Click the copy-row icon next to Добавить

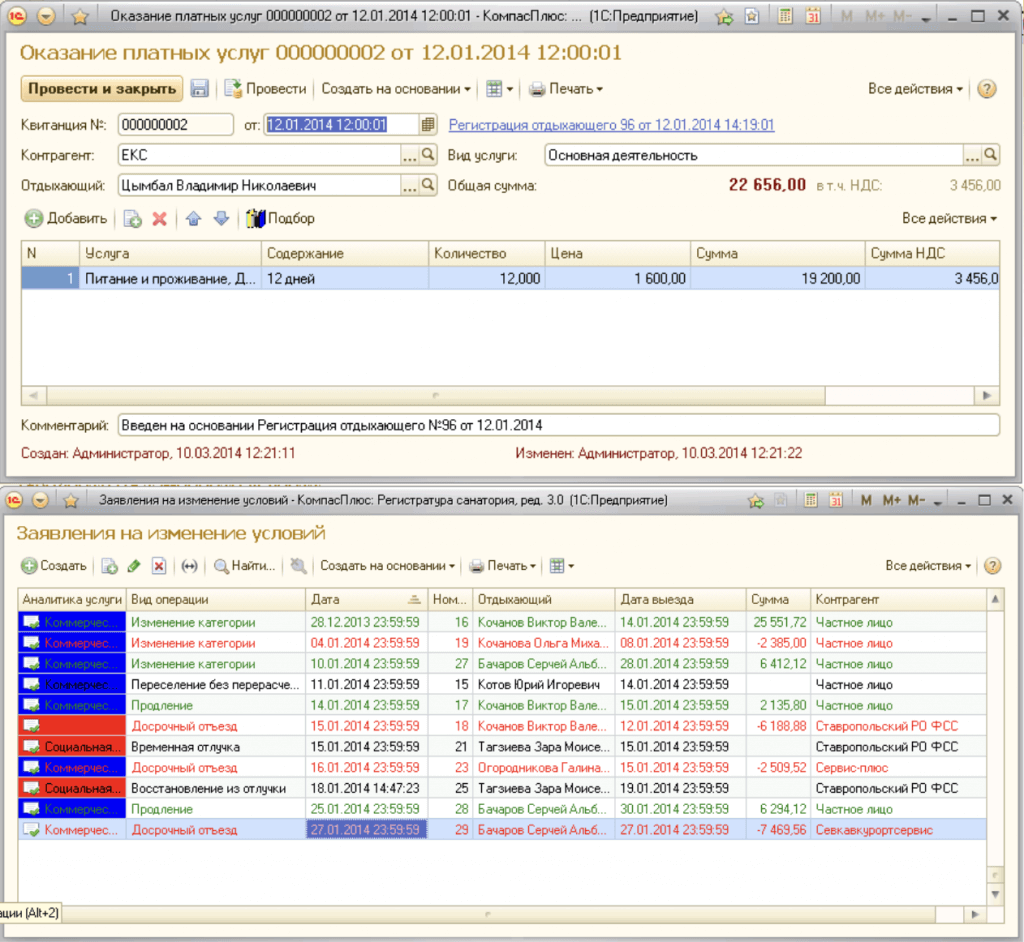(x=132, y=219)
